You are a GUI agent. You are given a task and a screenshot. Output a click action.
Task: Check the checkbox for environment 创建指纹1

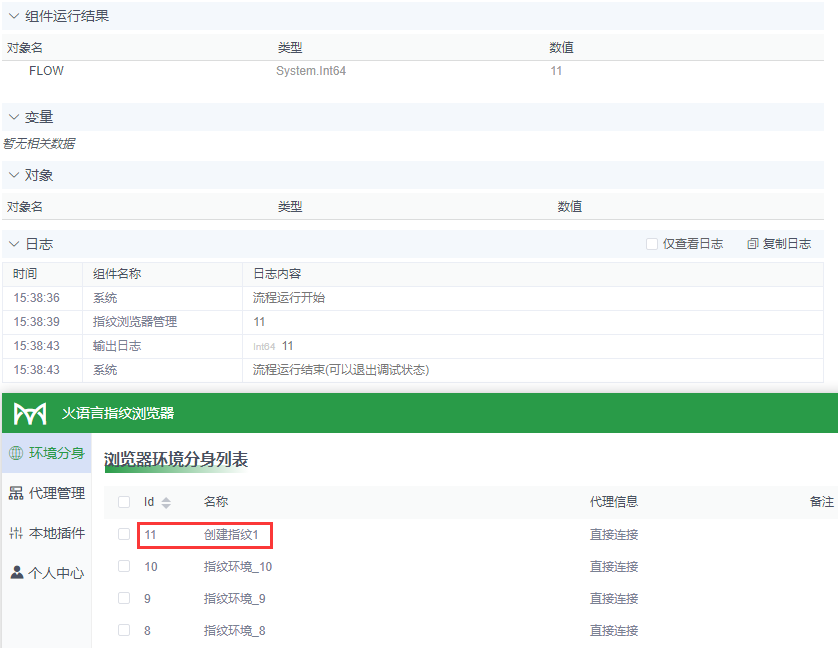[x=125, y=535]
